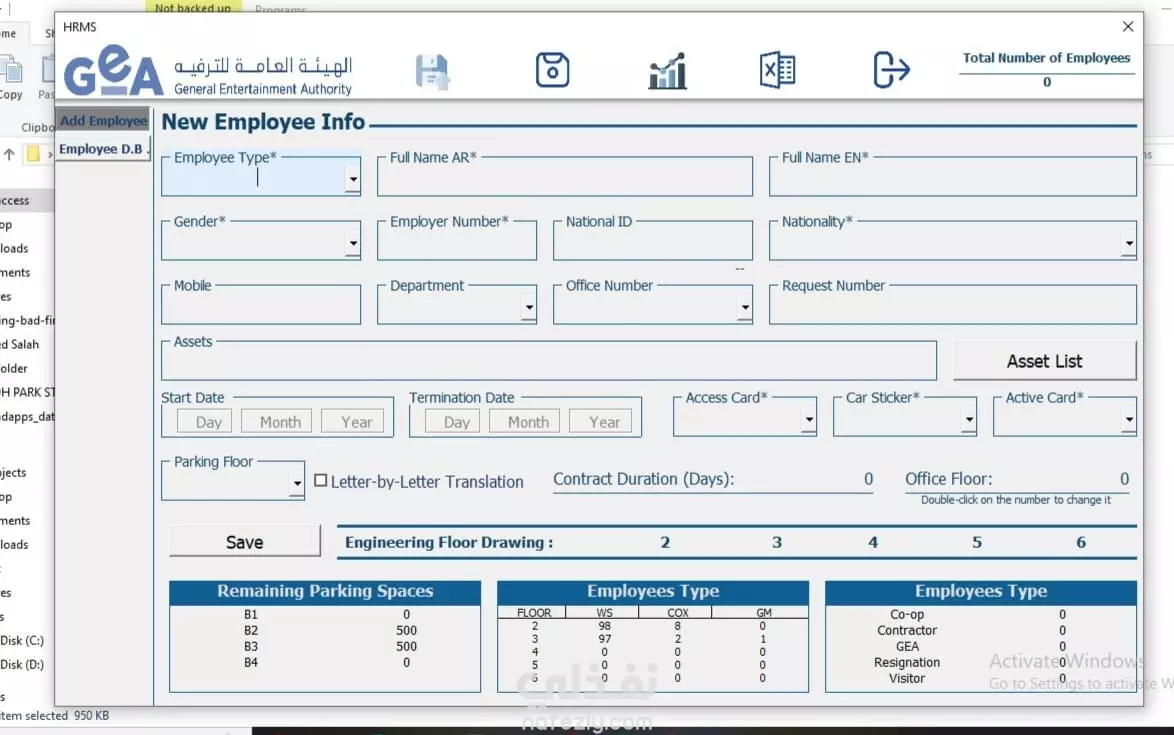Click the Excel export icon

point(777,70)
